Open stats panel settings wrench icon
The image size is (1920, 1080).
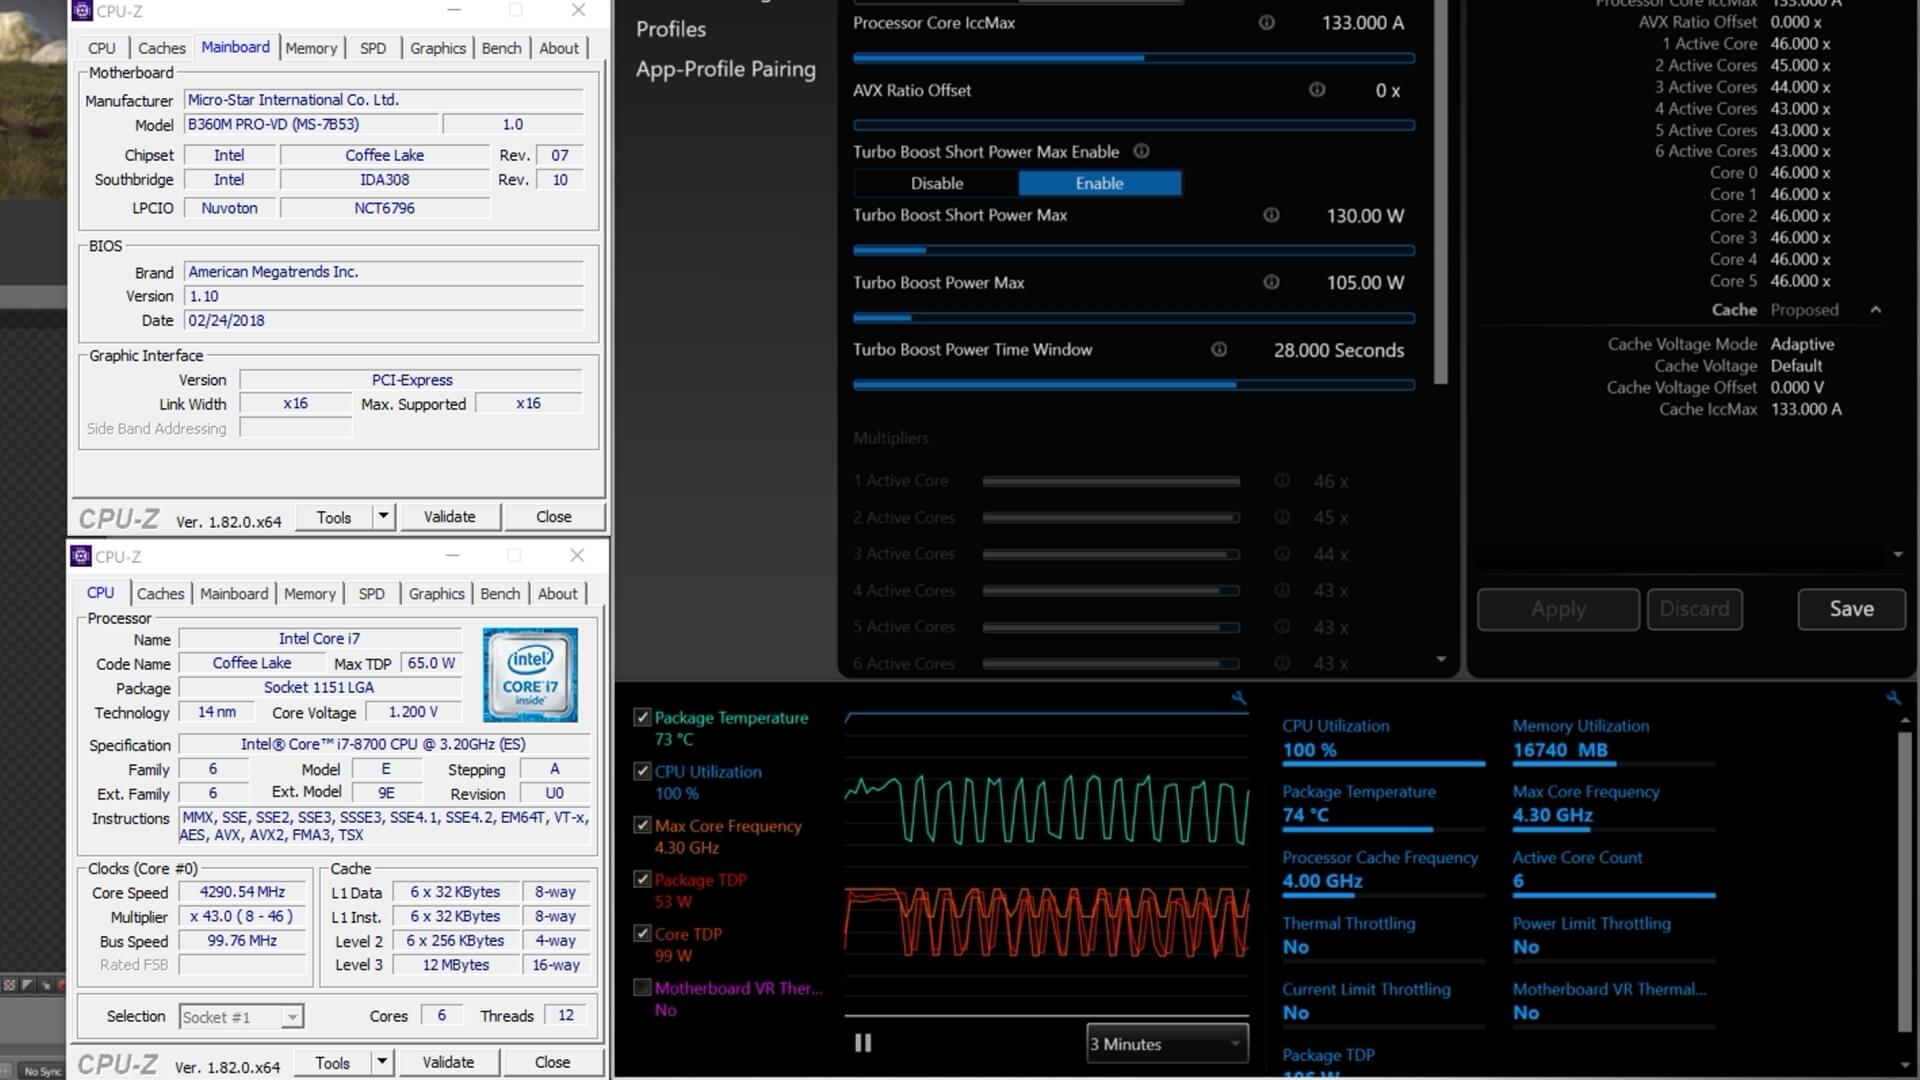click(x=1893, y=698)
